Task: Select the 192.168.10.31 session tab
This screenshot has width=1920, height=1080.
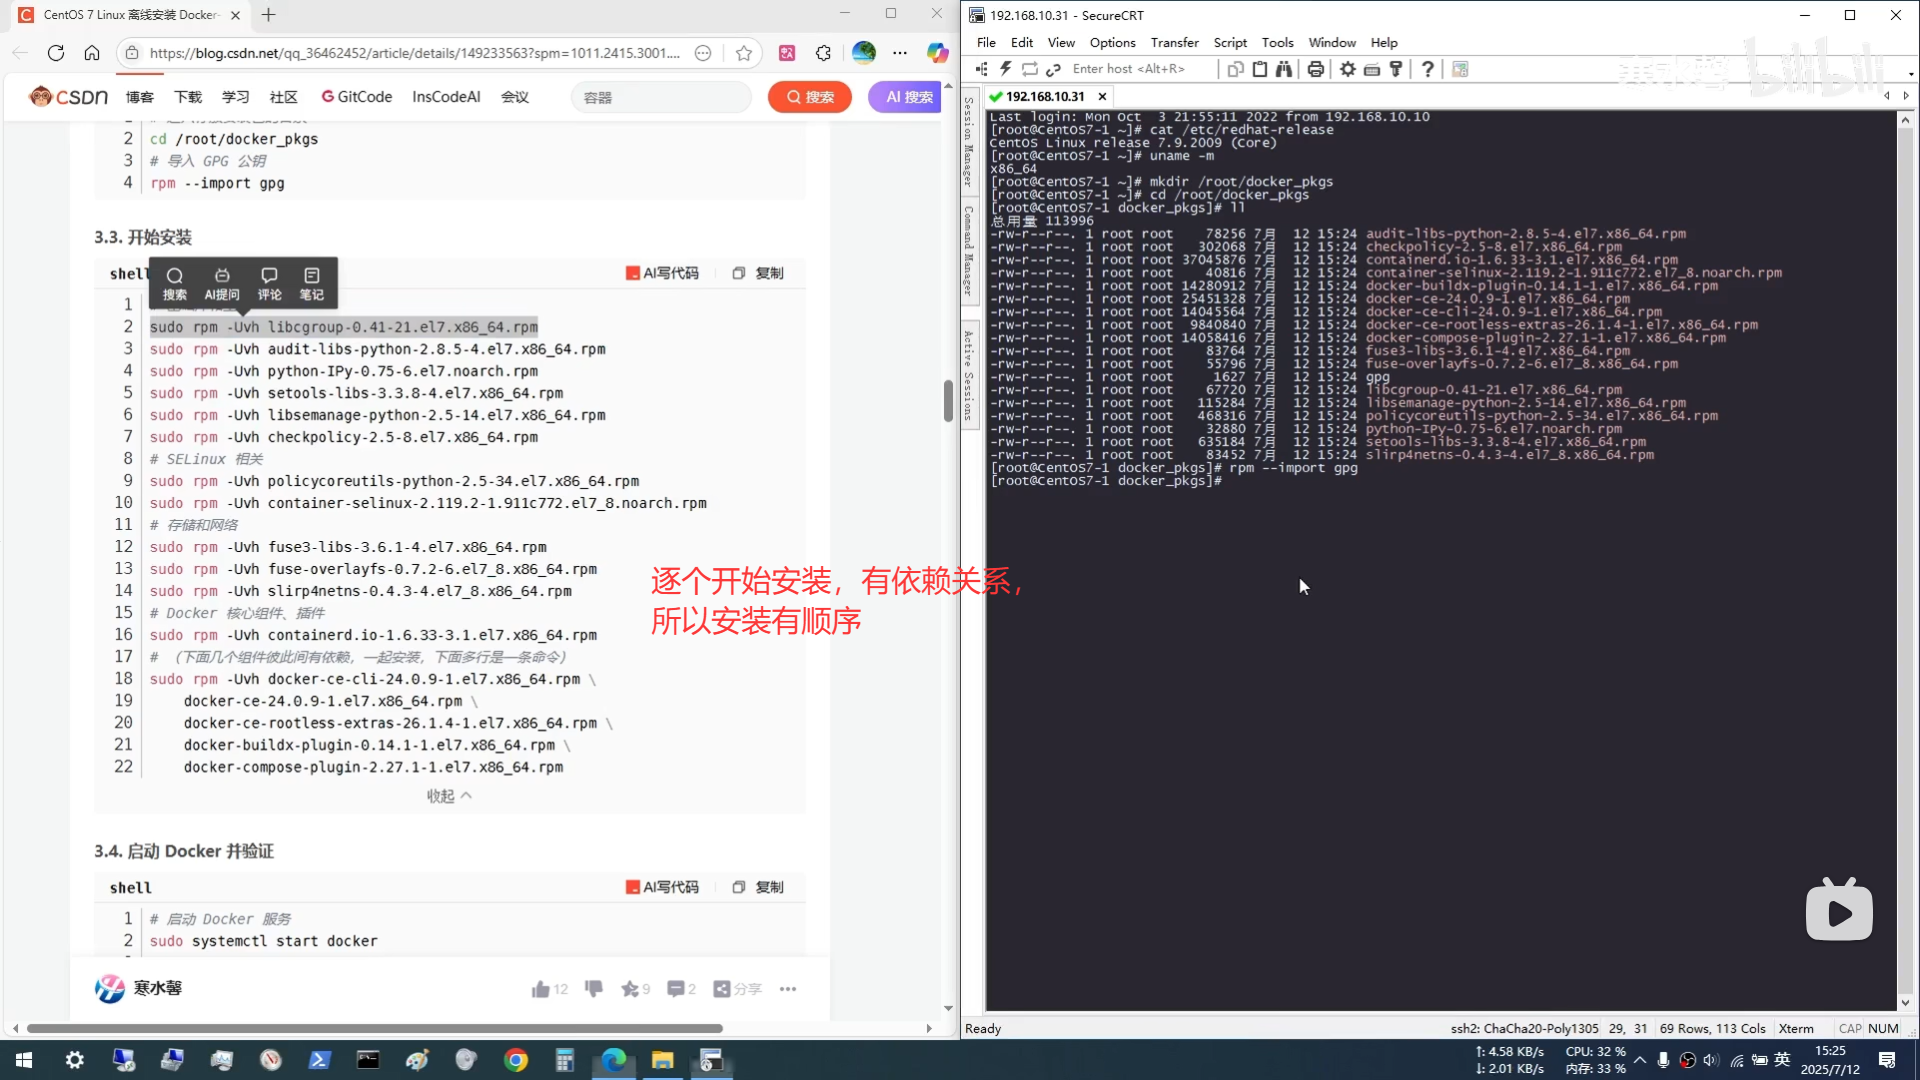Action: [1044, 96]
